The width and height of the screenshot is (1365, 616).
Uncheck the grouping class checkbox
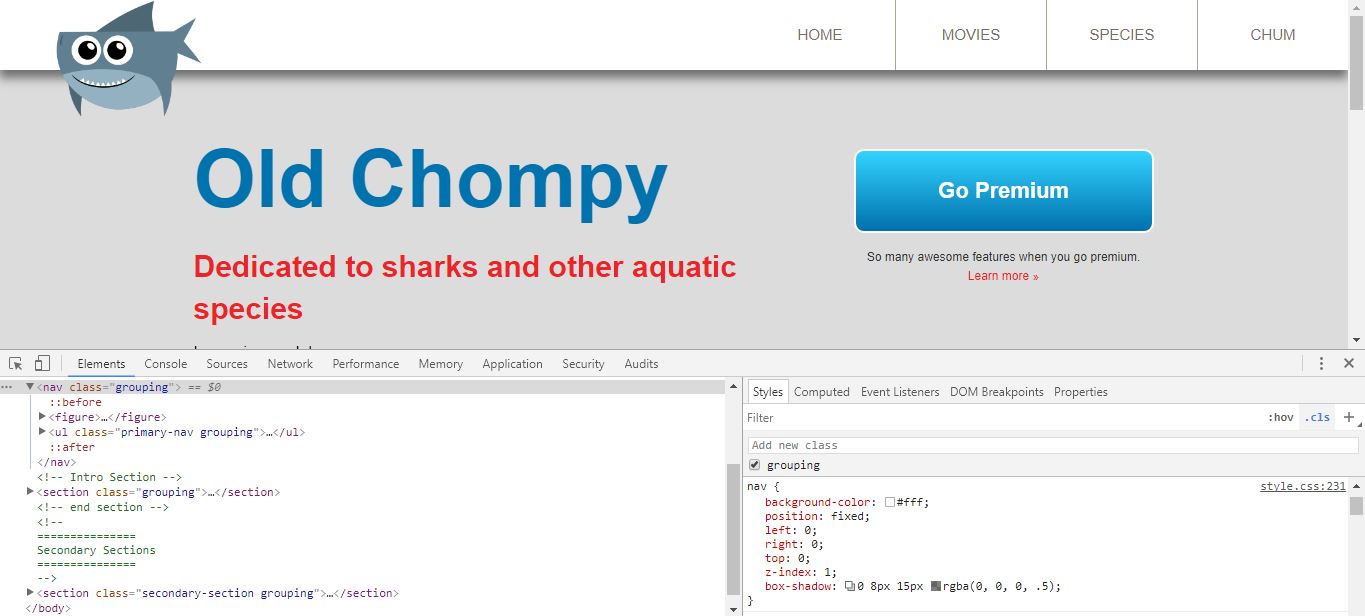pos(755,466)
